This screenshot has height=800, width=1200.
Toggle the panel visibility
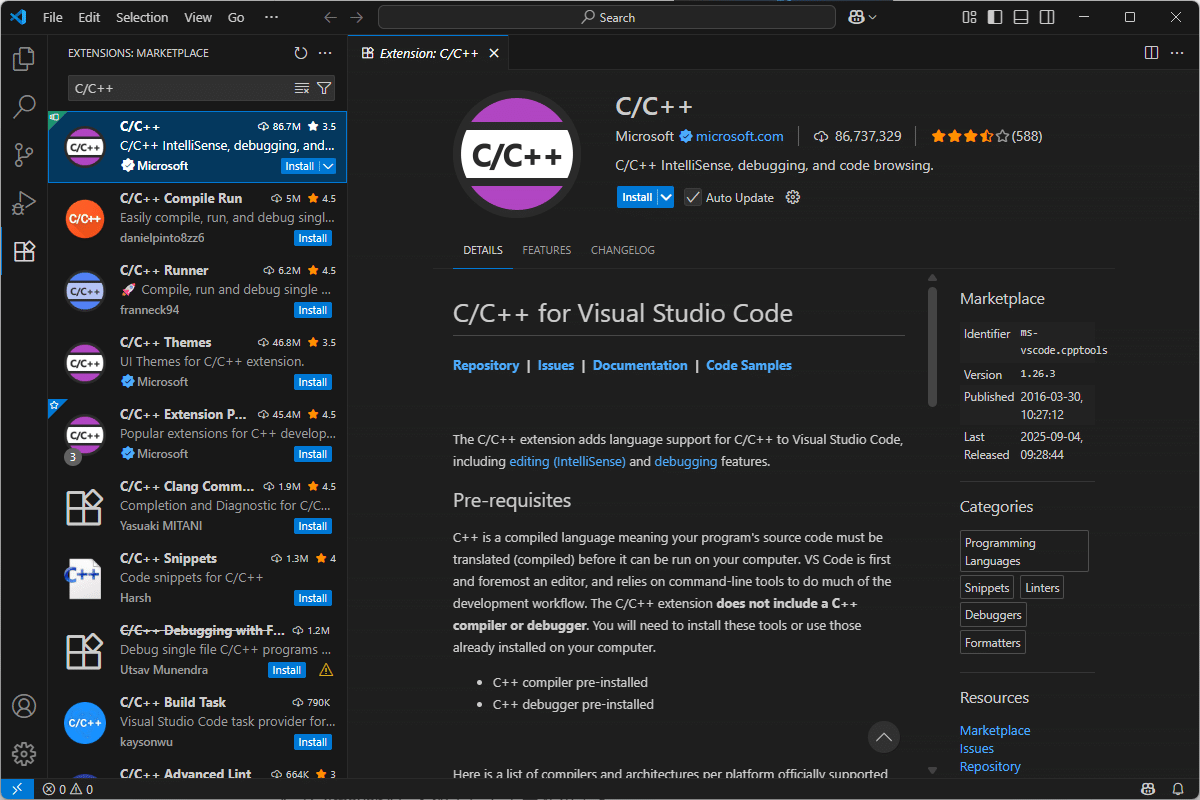[1022, 17]
